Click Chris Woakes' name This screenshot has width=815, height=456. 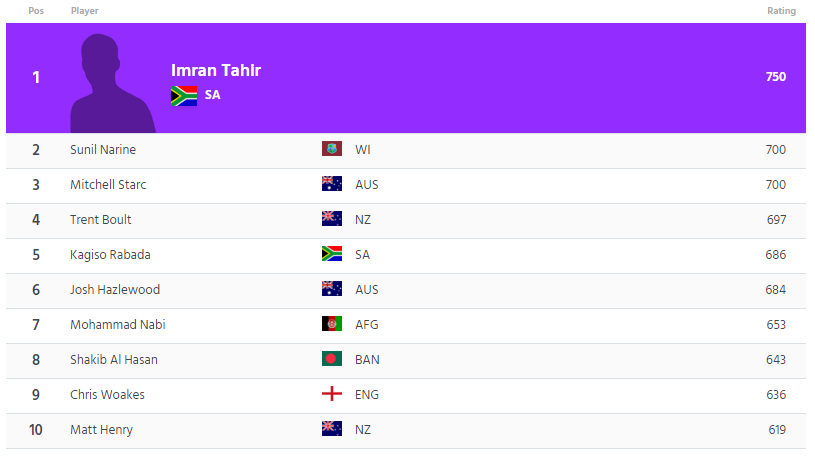coord(107,395)
